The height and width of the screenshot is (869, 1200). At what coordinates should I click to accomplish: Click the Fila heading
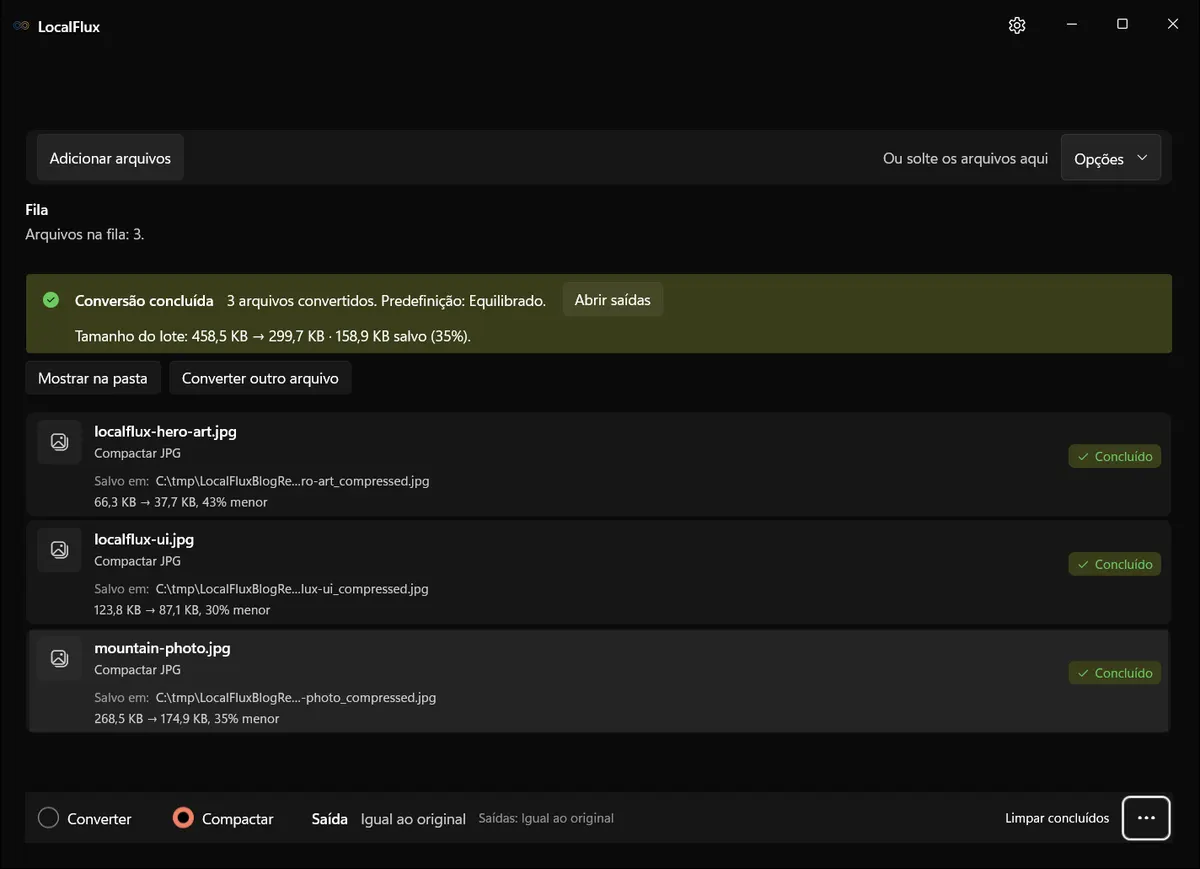37,210
